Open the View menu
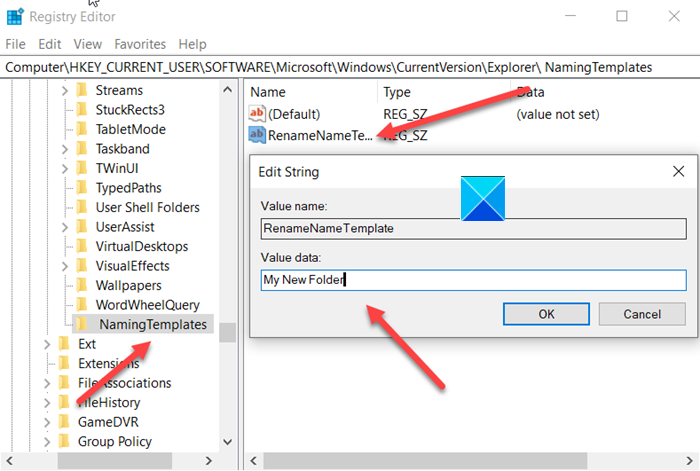The image size is (700, 471). pos(88,44)
